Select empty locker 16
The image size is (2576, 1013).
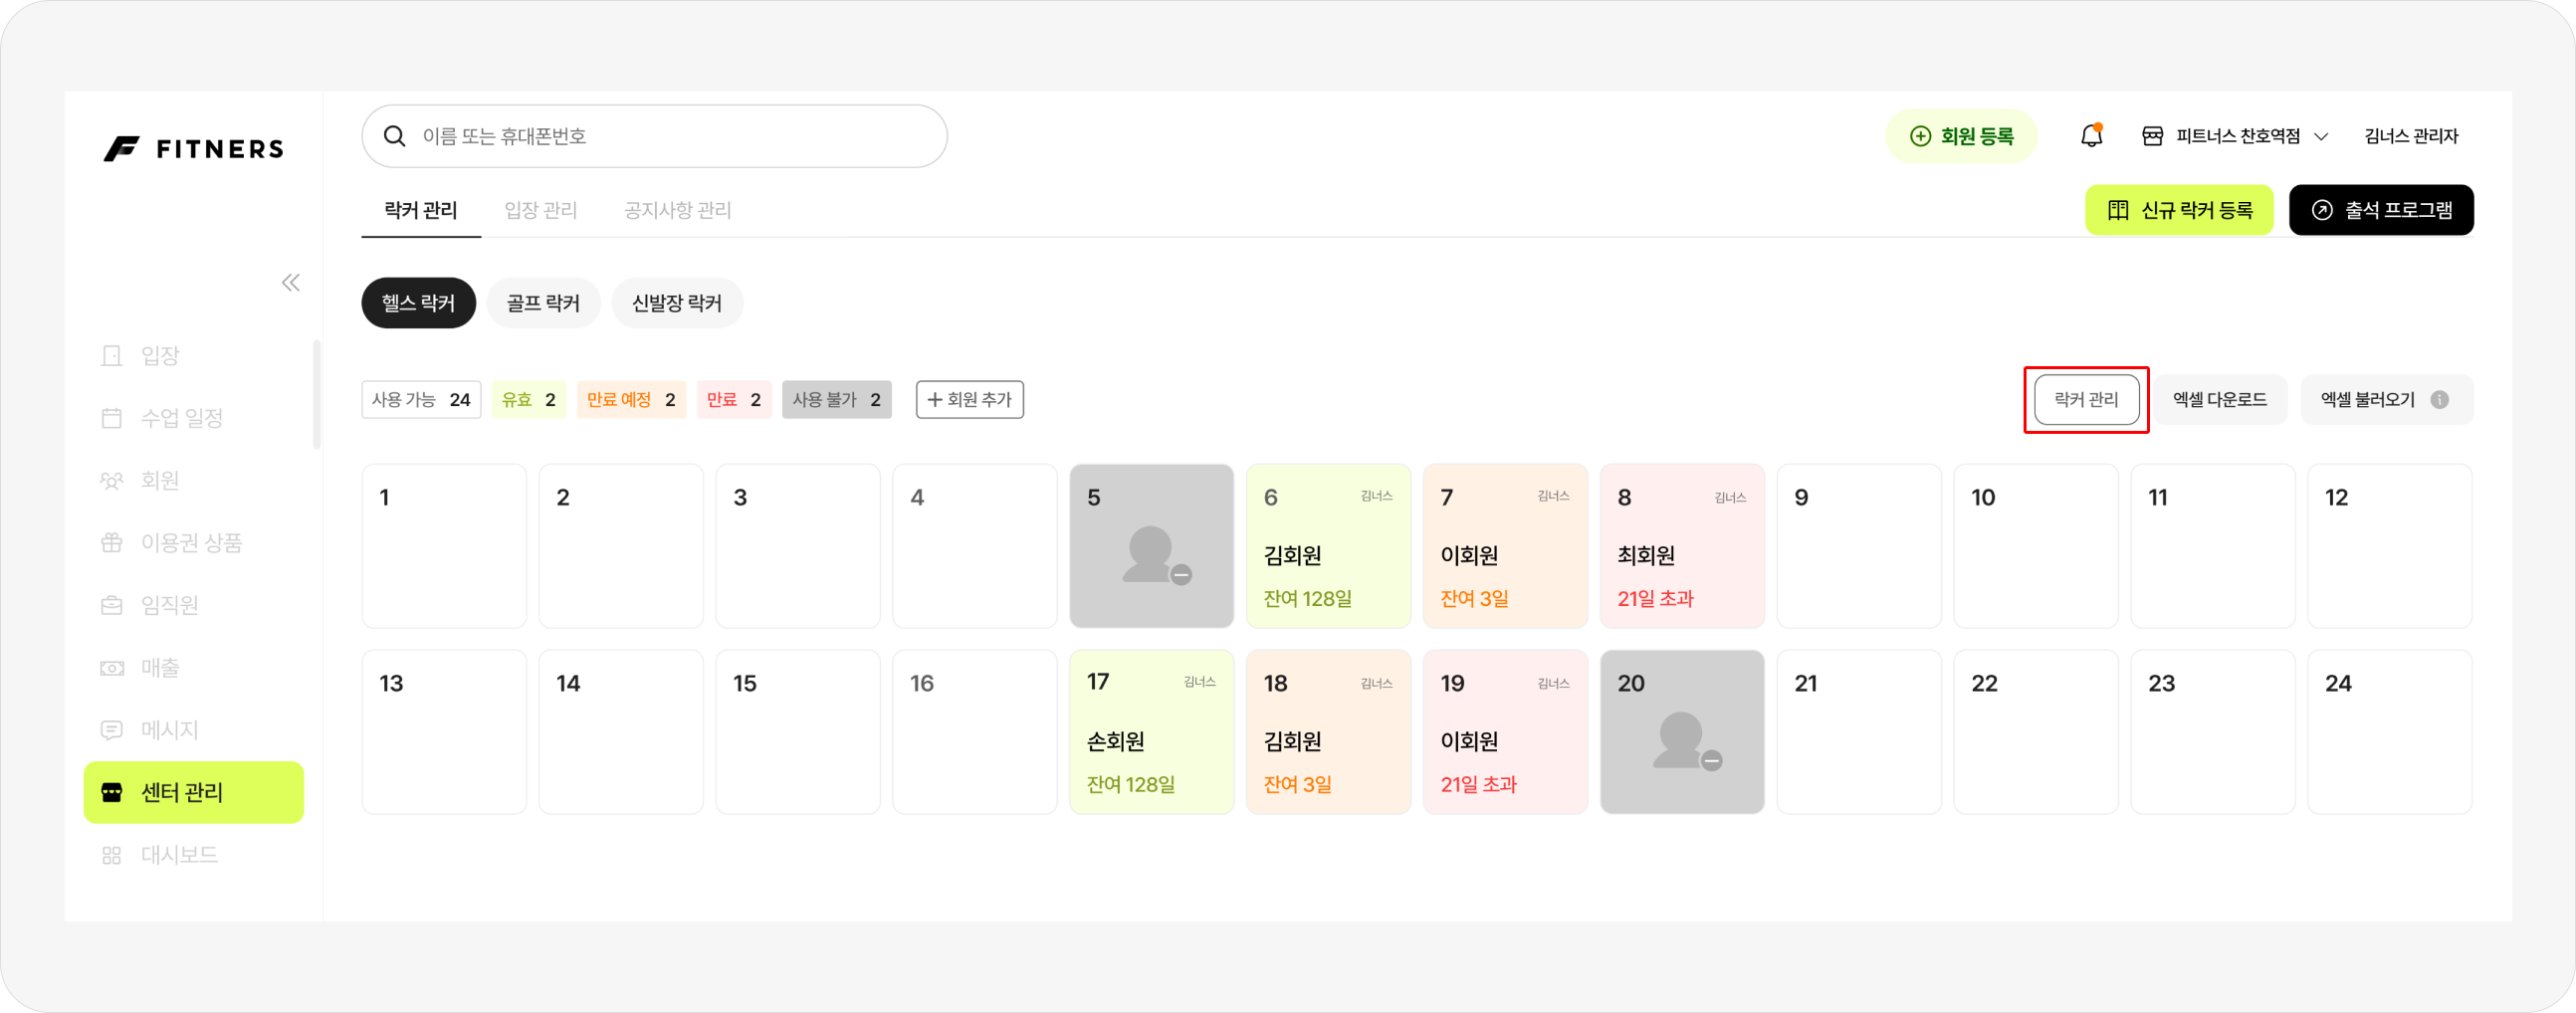975,732
